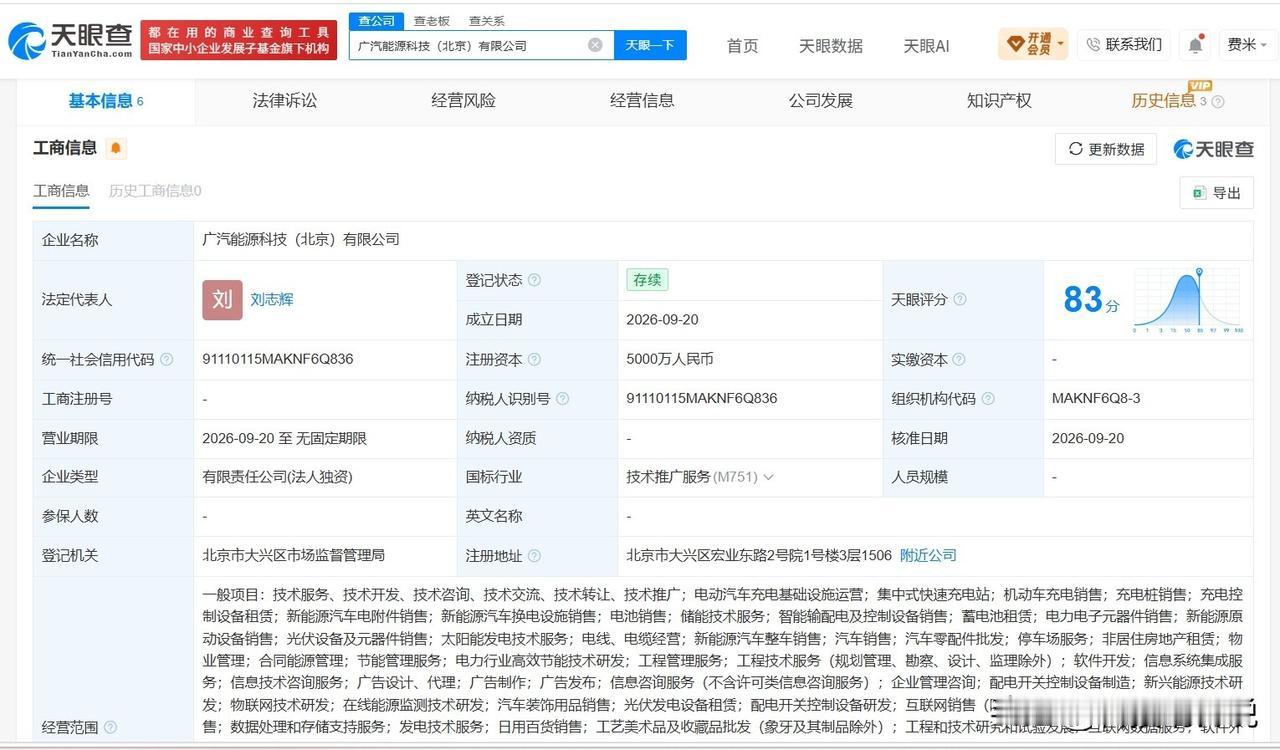The image size is (1280, 750).
Task: Open the 附近公司 nearby companies link
Action: click(x=928, y=555)
